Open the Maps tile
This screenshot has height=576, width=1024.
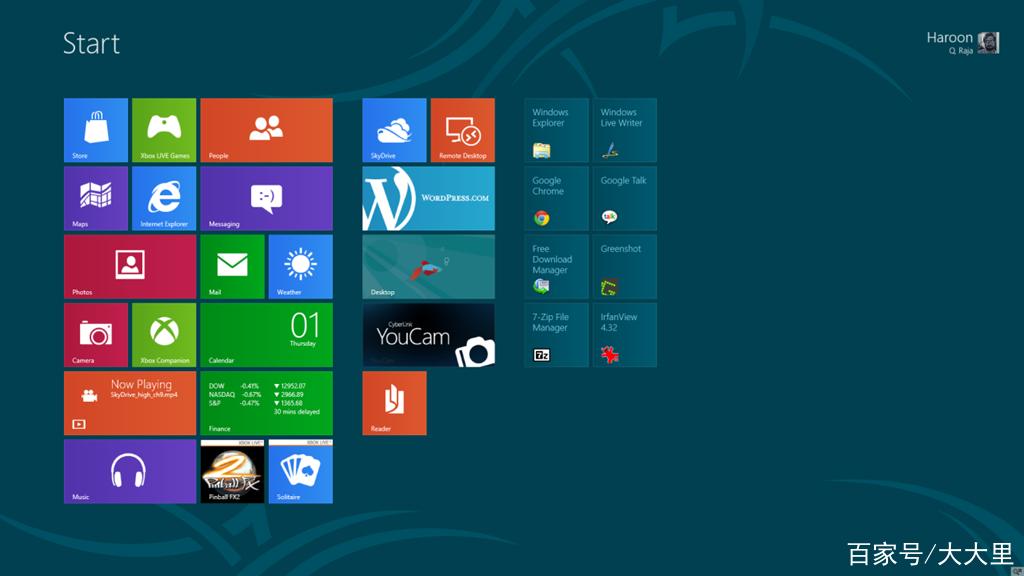coord(96,199)
